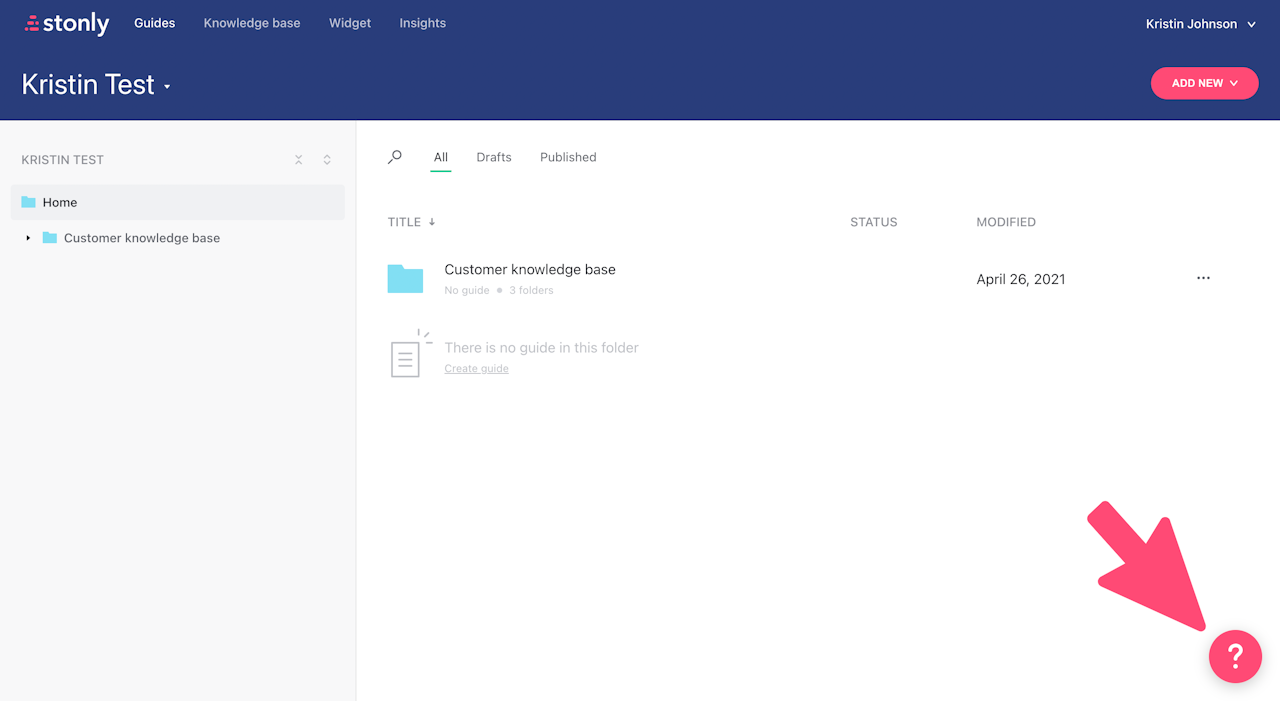Click the search magnifier icon
This screenshot has width=1280, height=701.
[395, 157]
